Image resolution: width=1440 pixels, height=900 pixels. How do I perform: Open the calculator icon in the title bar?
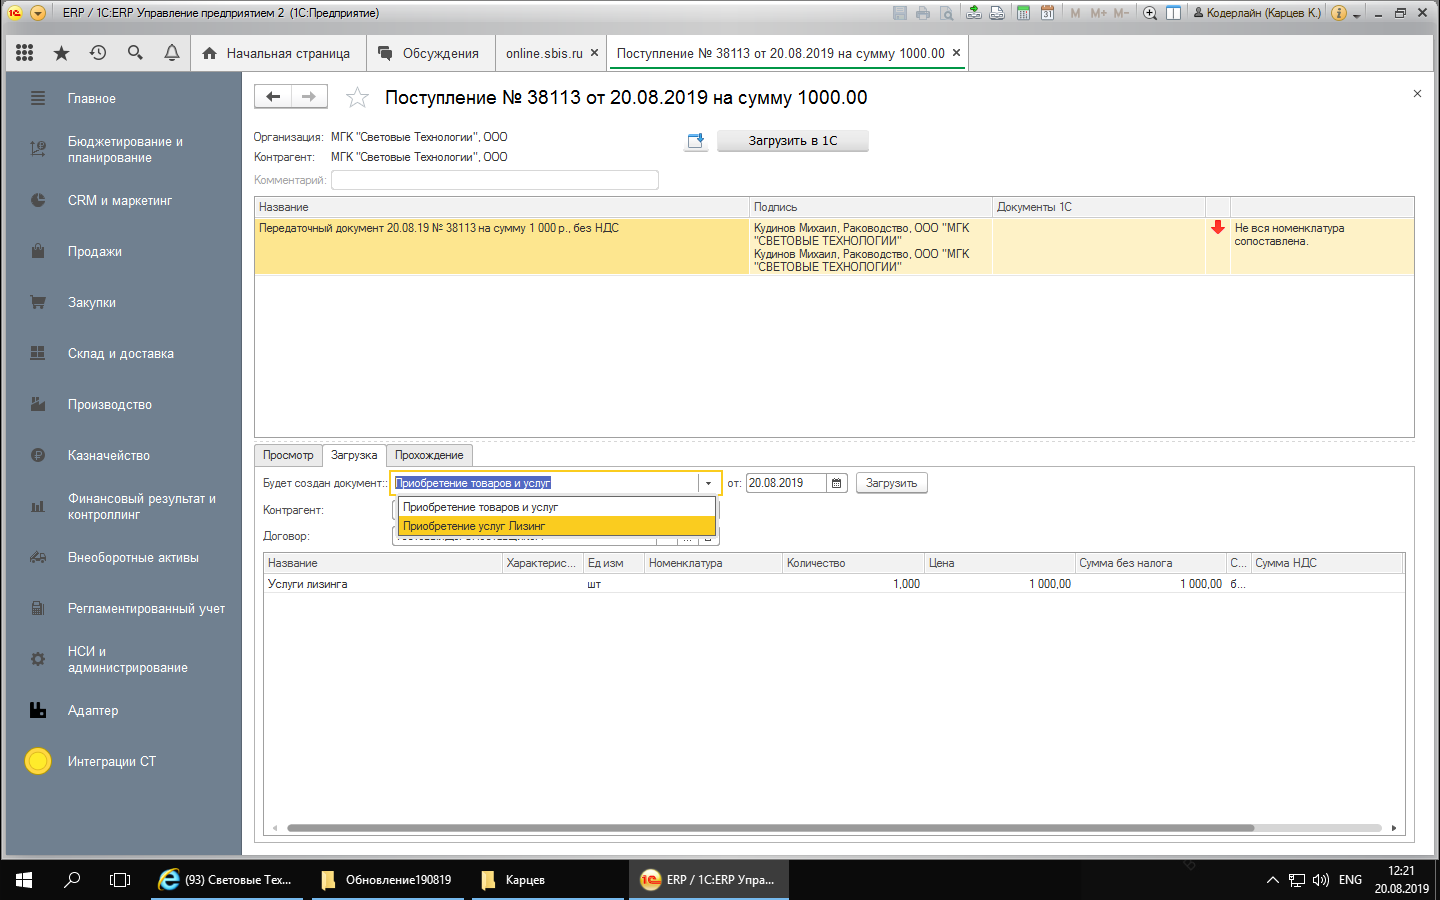[x=1023, y=13]
